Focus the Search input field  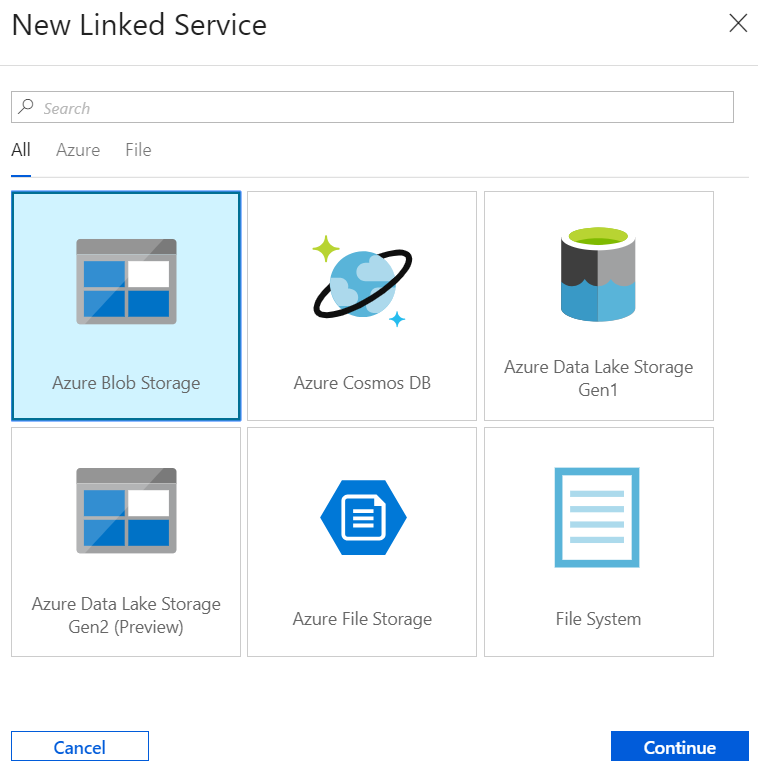(380, 108)
